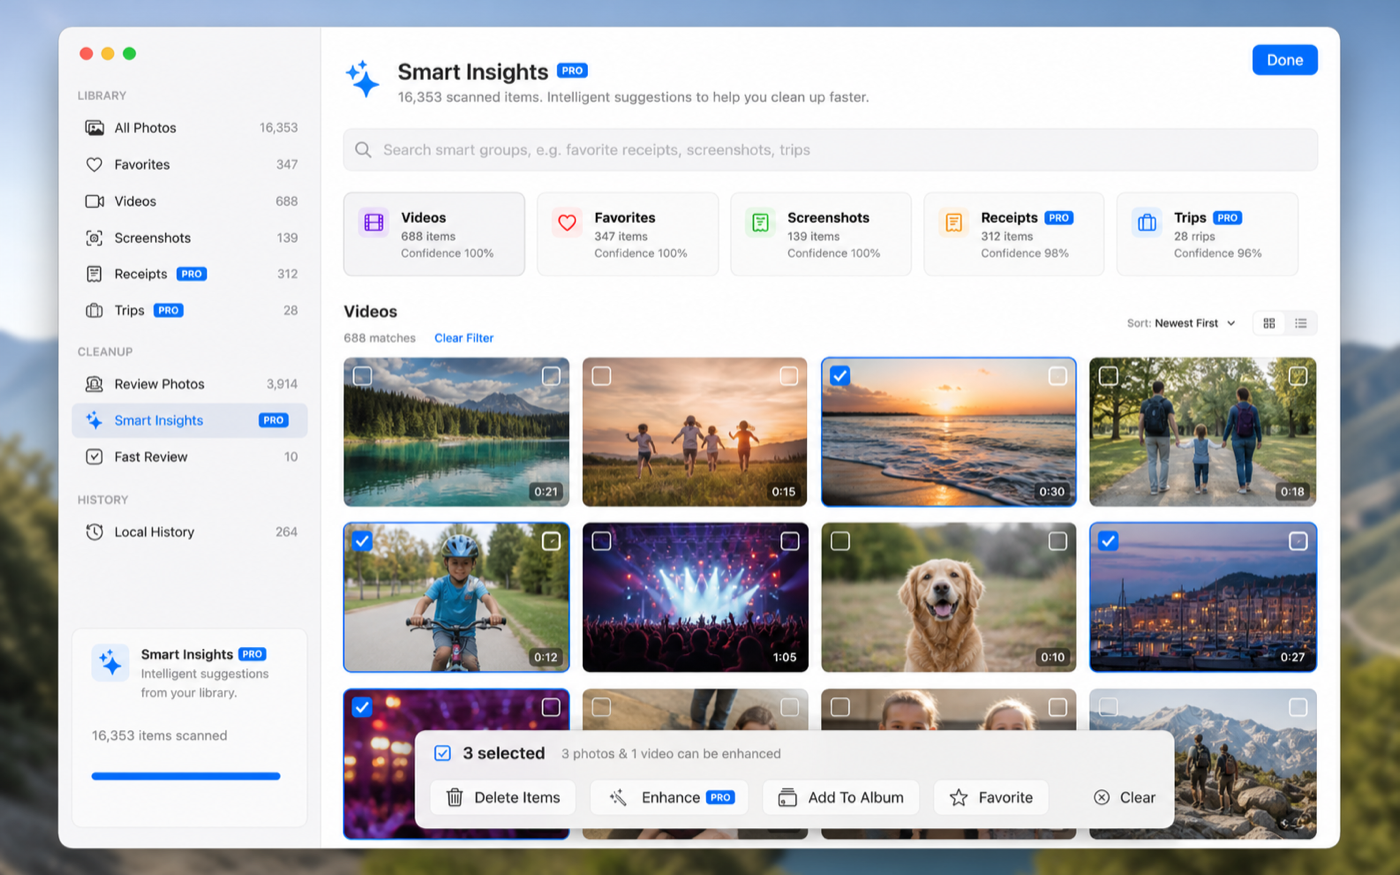Select the Favorites smart group card
1400x875 pixels.
point(627,234)
